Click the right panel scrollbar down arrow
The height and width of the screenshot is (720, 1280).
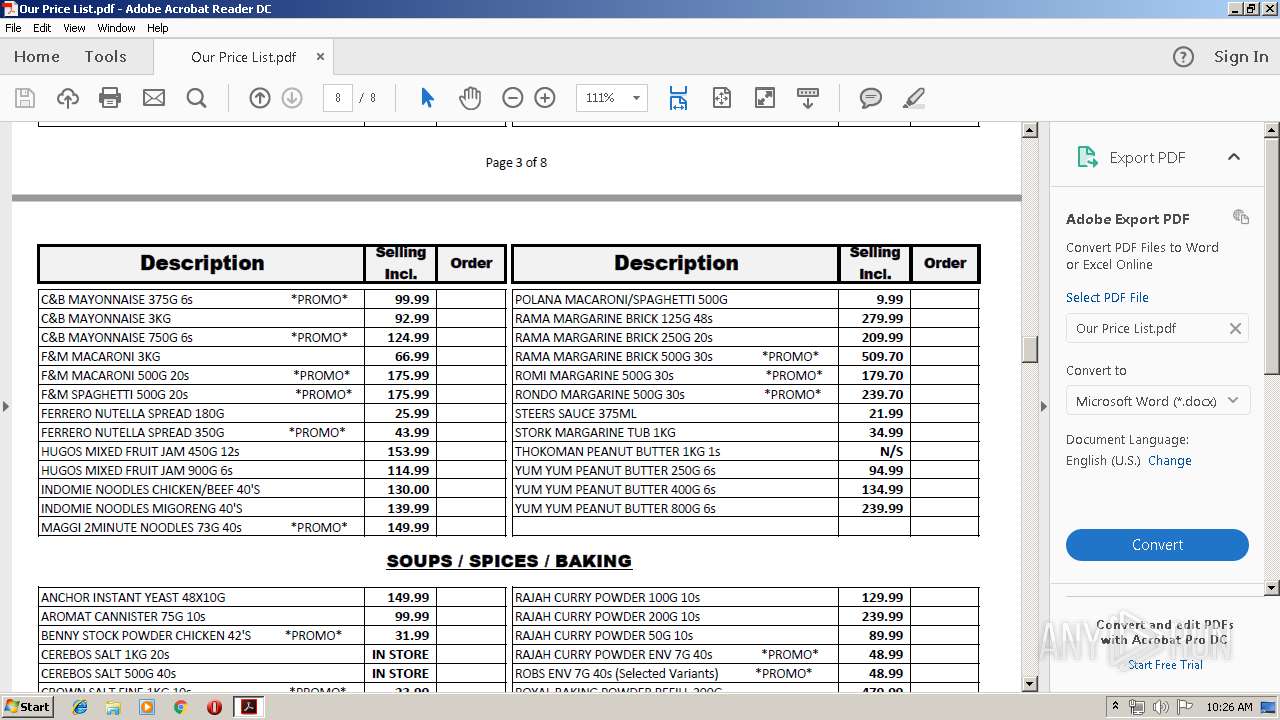tap(1271, 588)
